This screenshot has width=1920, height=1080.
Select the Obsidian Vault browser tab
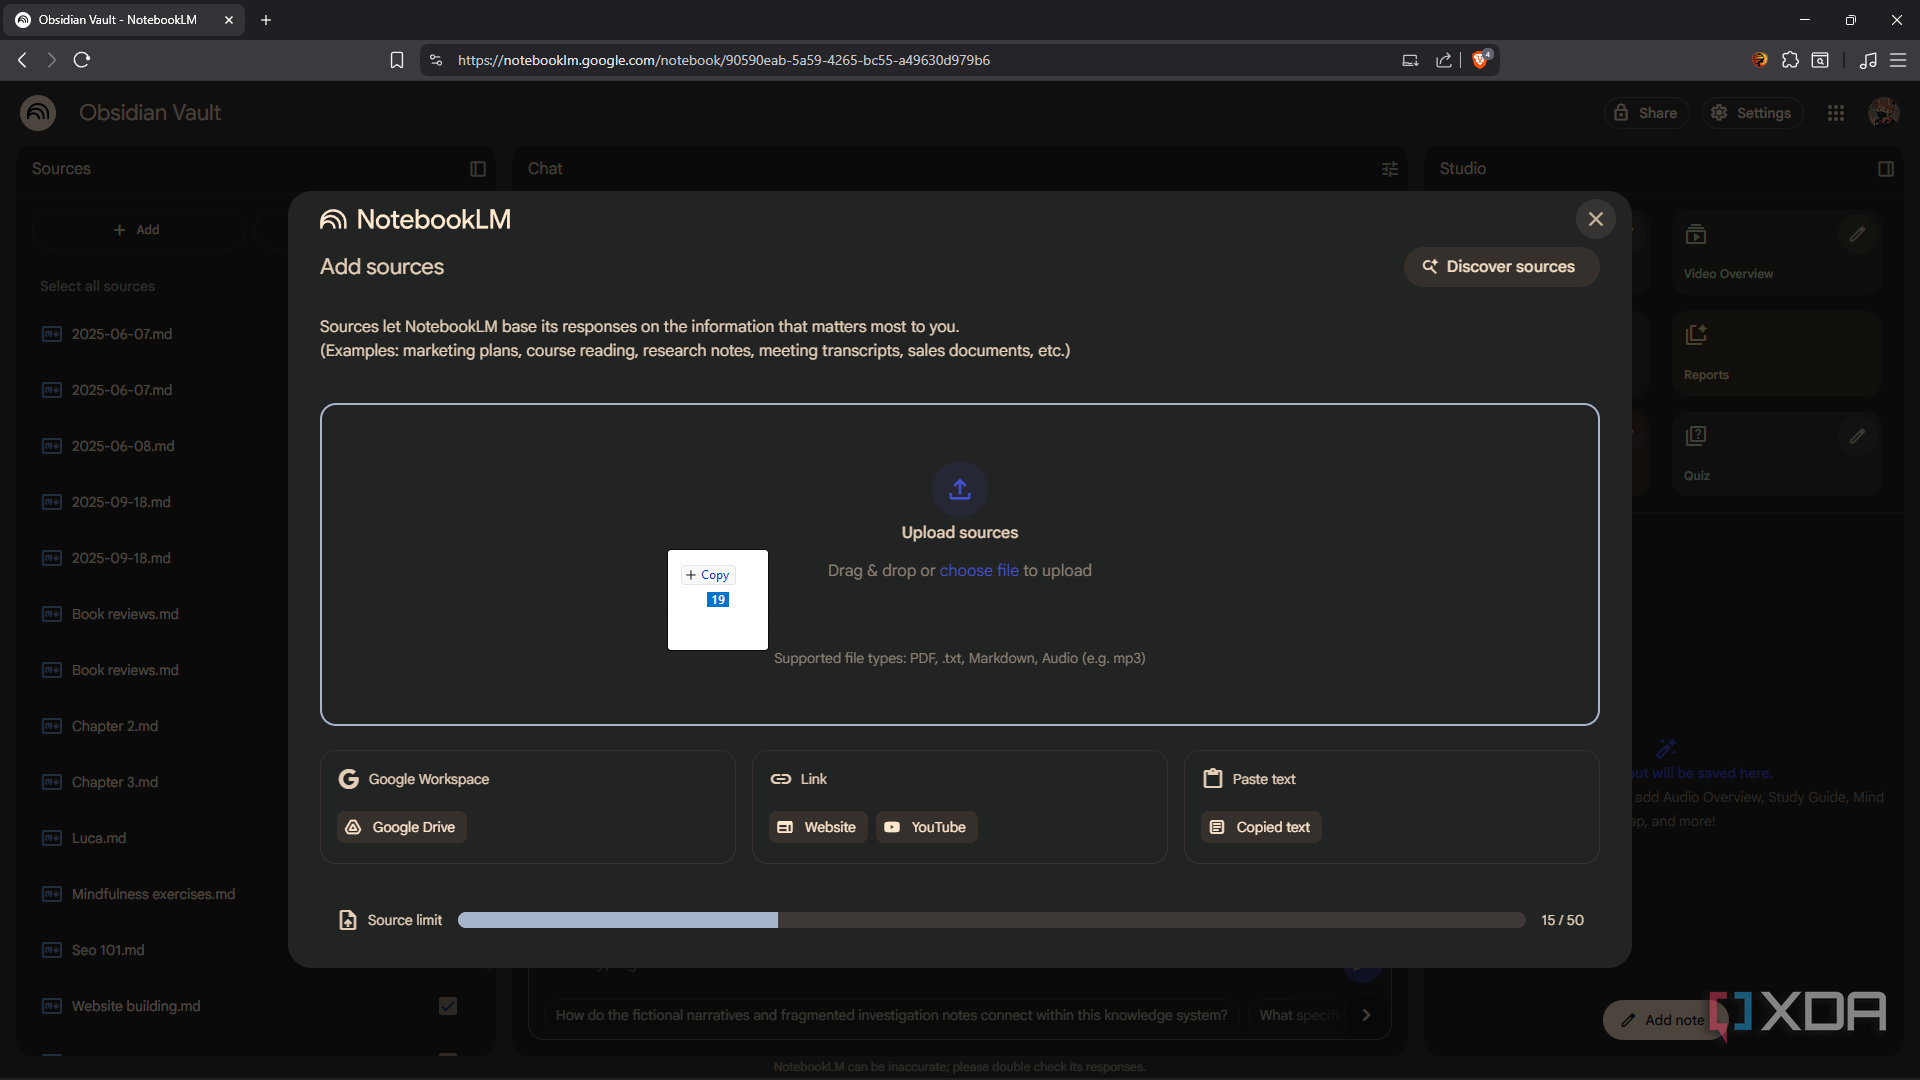pyautogui.click(x=125, y=20)
